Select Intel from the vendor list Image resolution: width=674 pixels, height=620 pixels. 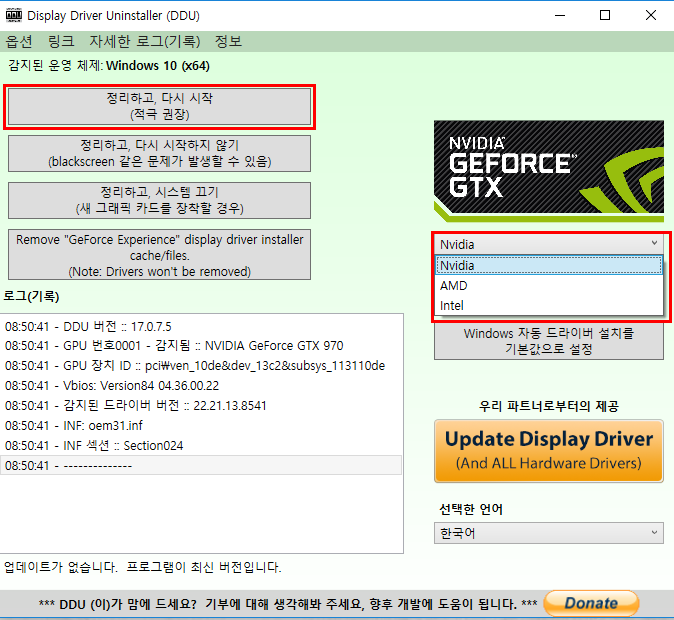click(549, 305)
